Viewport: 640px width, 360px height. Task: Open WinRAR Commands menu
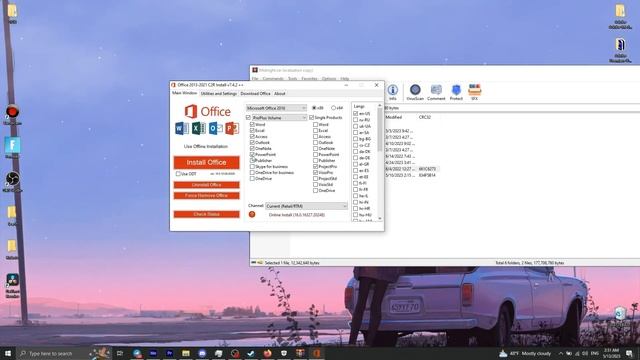pos(273,78)
